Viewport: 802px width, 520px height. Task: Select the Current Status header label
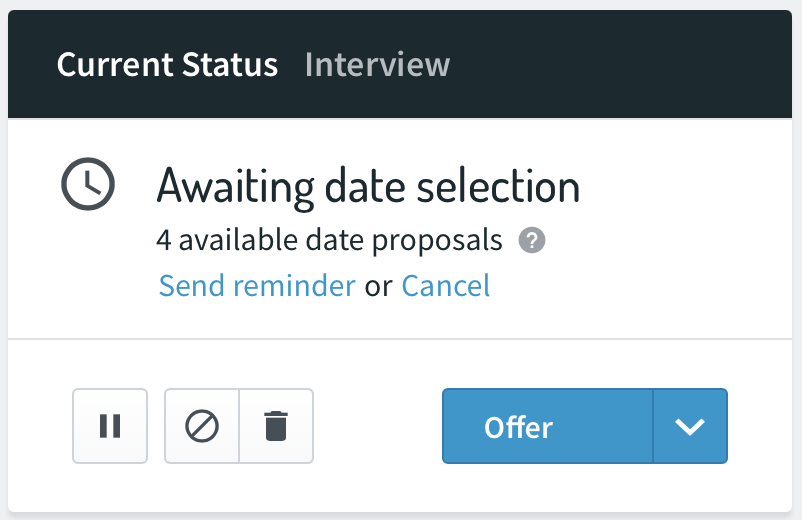pyautogui.click(x=167, y=64)
